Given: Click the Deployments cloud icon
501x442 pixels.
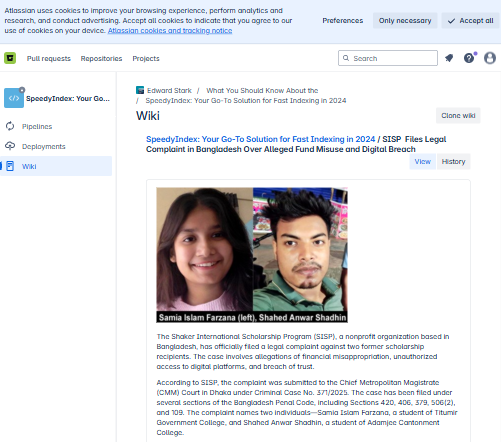Looking at the screenshot, I should [10, 146].
